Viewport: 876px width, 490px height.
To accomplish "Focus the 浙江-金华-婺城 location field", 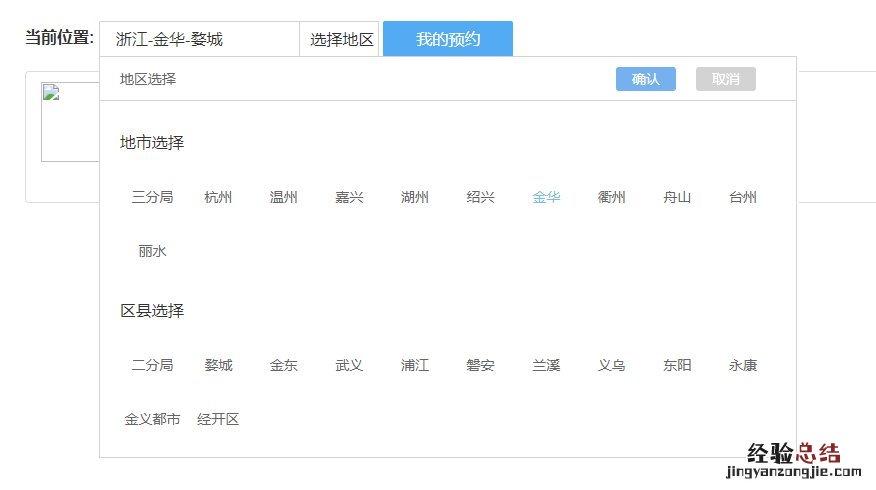I will [199, 39].
